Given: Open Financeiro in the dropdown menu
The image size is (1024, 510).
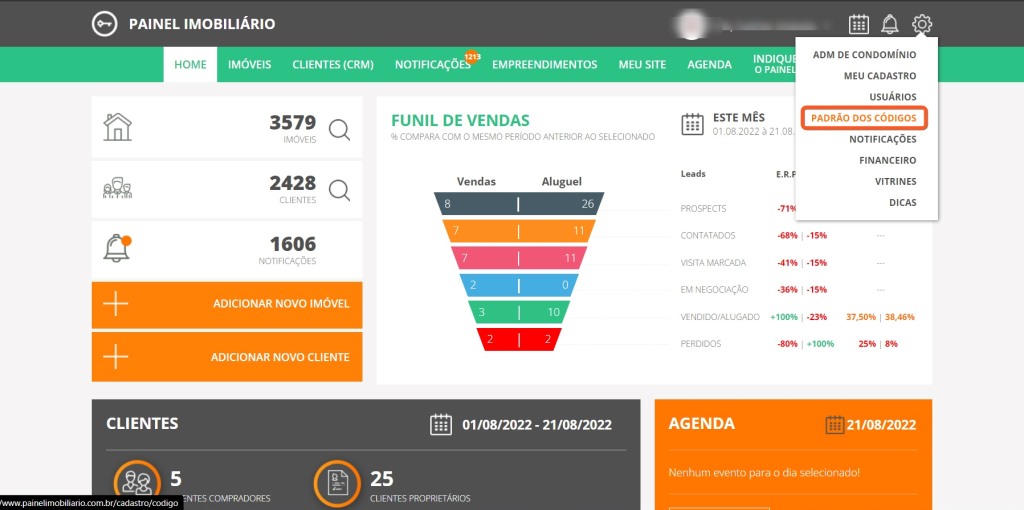Looking at the screenshot, I should [887, 160].
